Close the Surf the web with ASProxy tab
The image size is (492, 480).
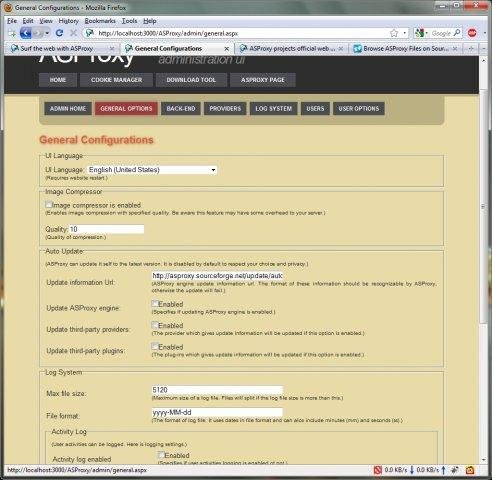pos(112,49)
